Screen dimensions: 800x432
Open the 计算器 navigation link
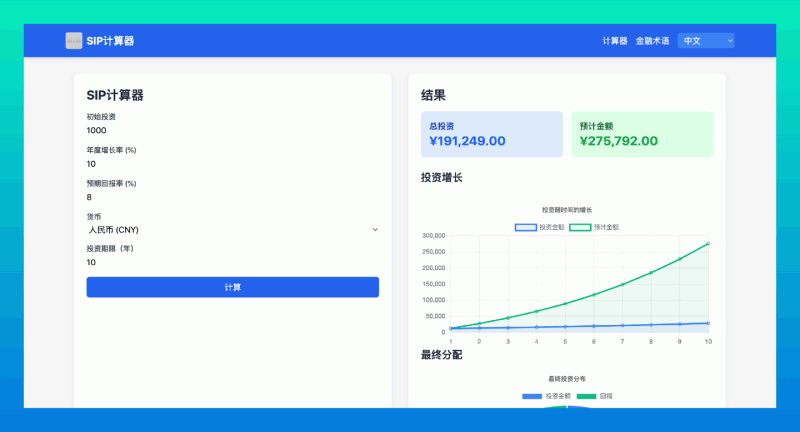point(614,41)
